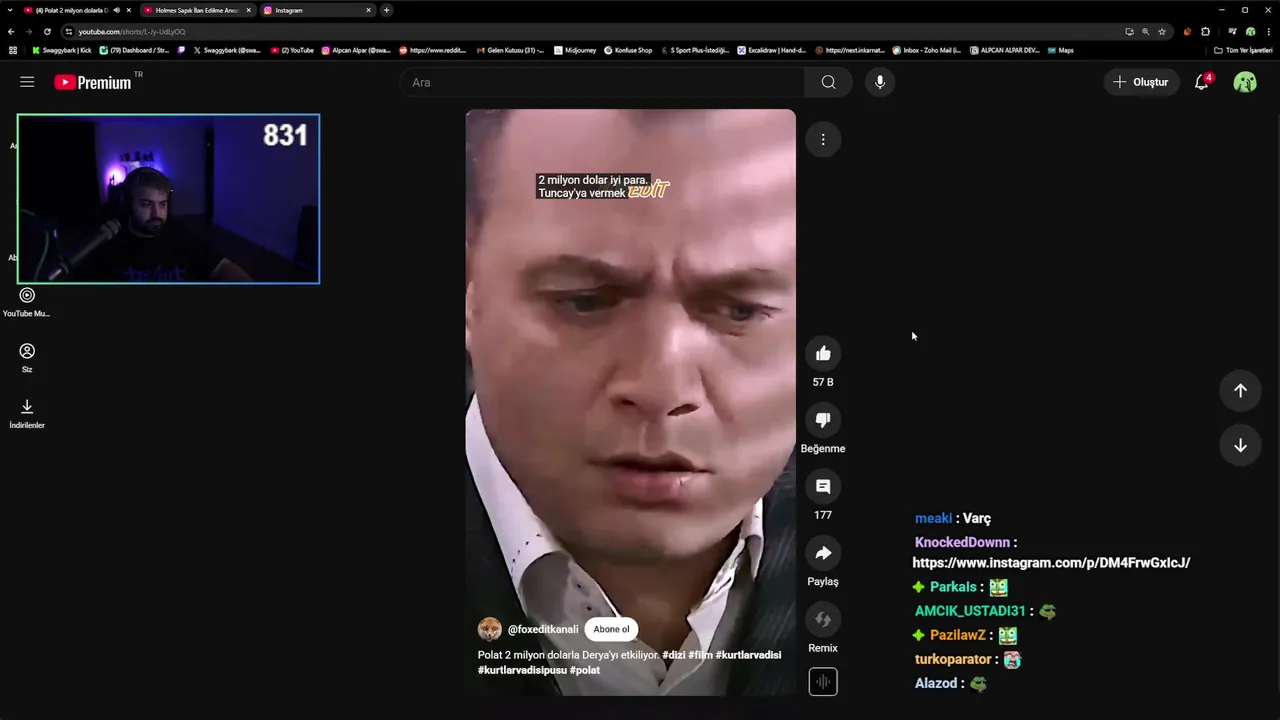Open the browser extensions puzzle icon
The height and width of the screenshot is (720, 1280).
tap(1205, 31)
